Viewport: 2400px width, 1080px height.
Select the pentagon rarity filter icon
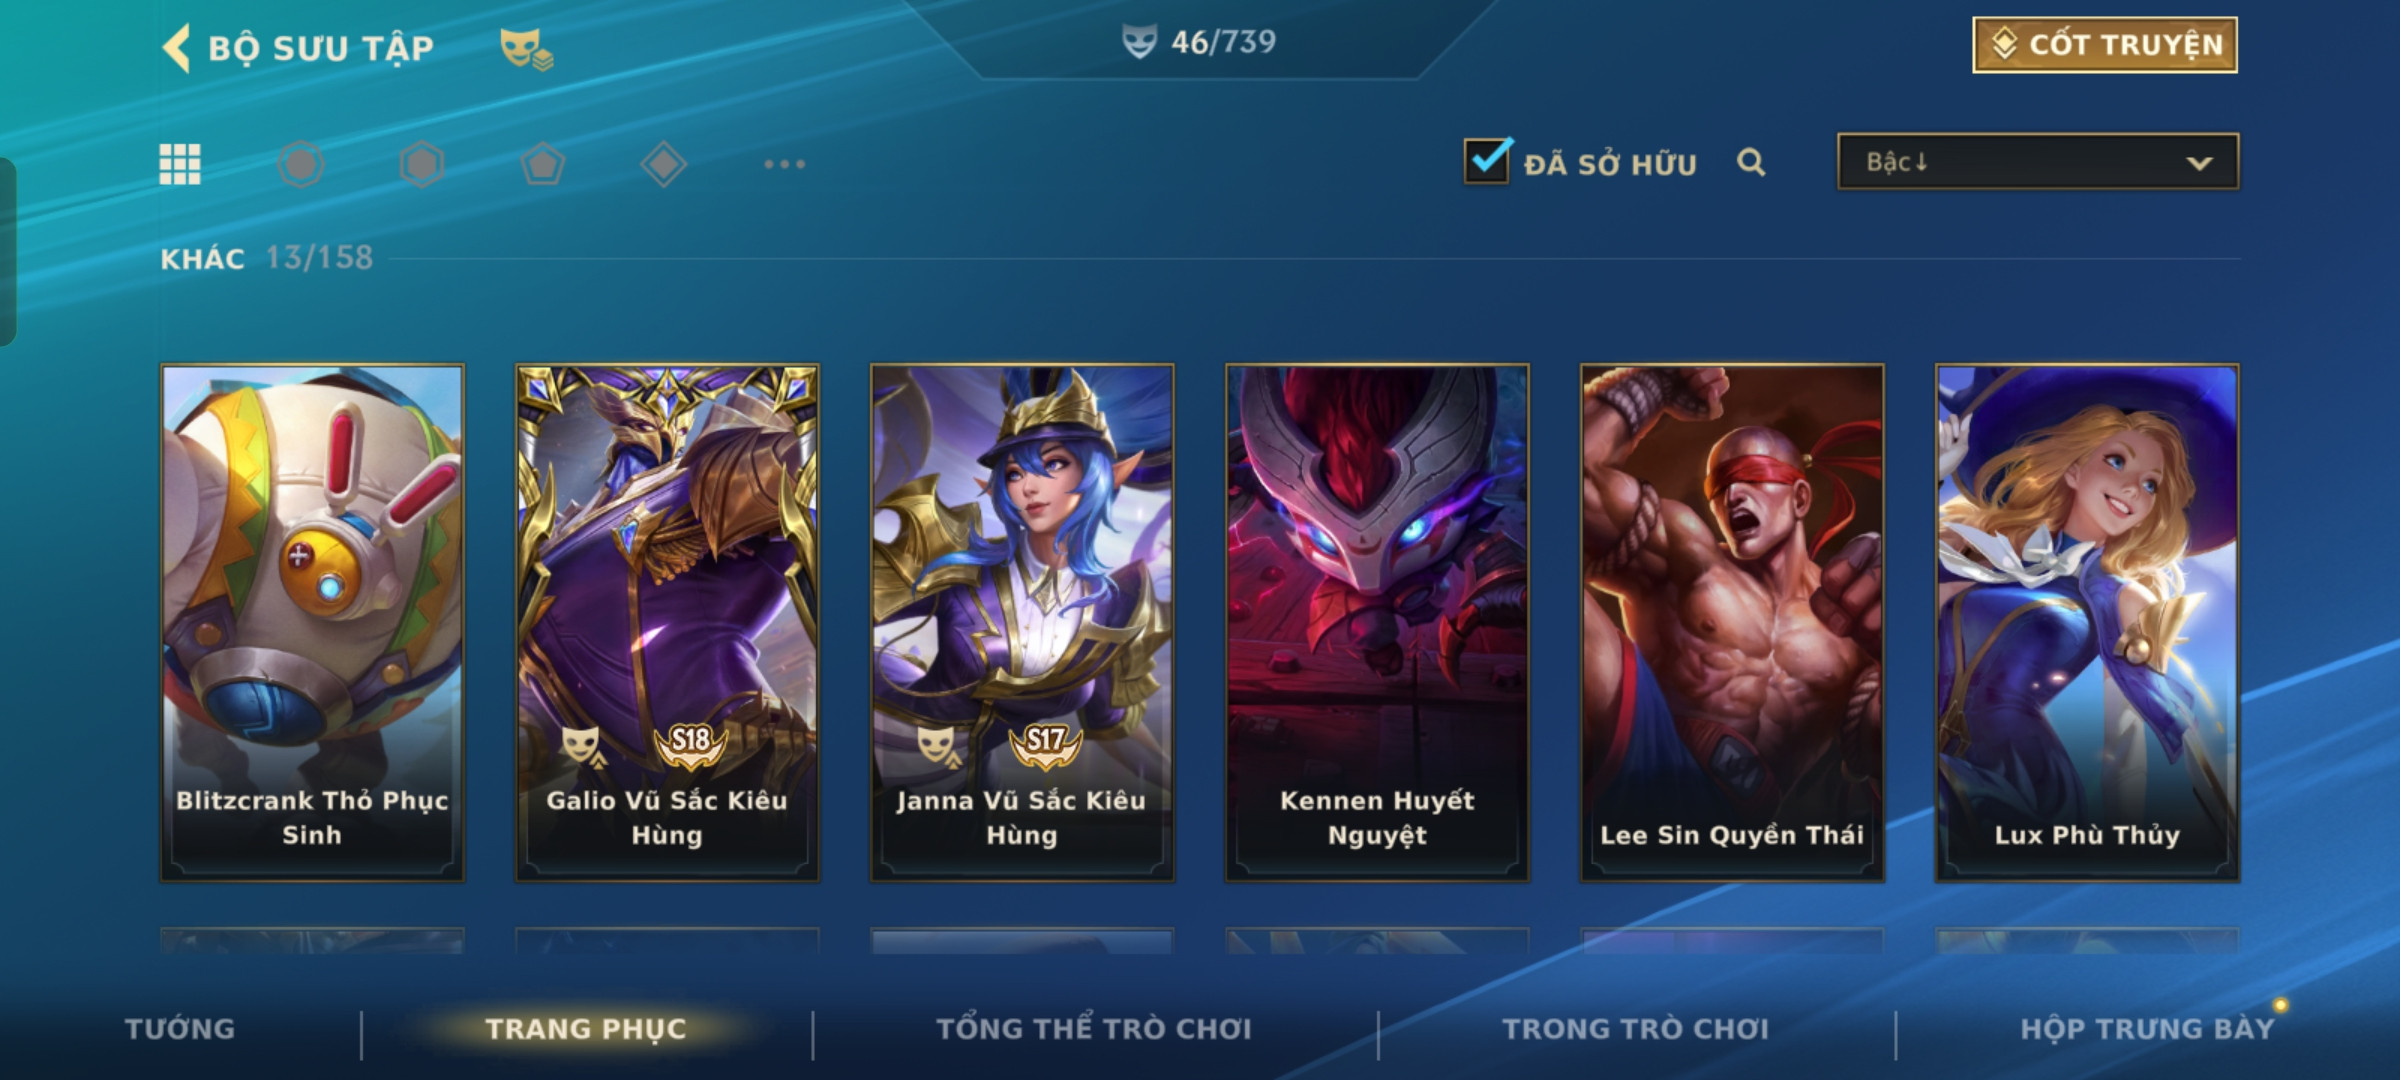pos(542,164)
